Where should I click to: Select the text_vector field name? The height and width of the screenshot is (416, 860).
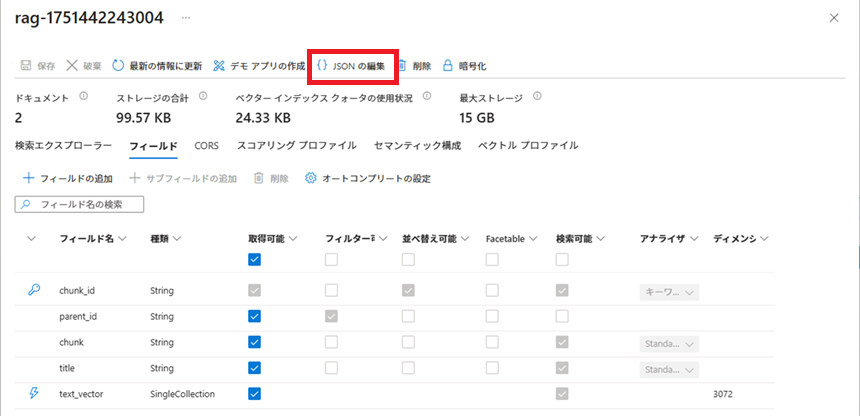(81, 394)
